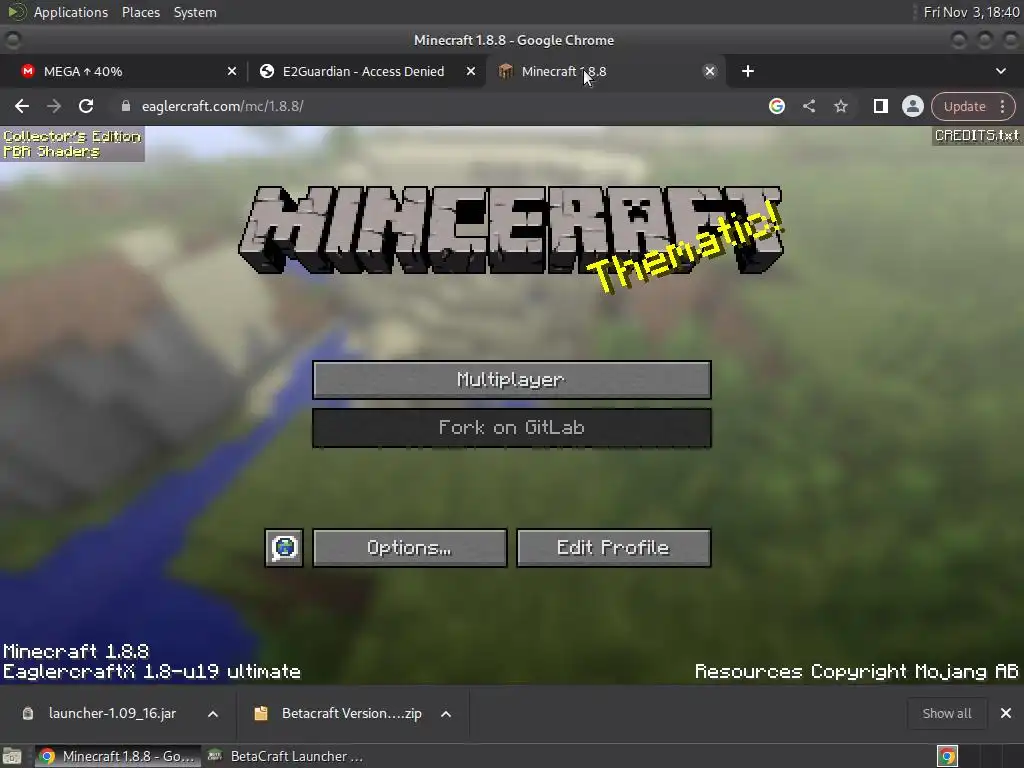
Task: Open the Applications menu
Action: [71, 12]
